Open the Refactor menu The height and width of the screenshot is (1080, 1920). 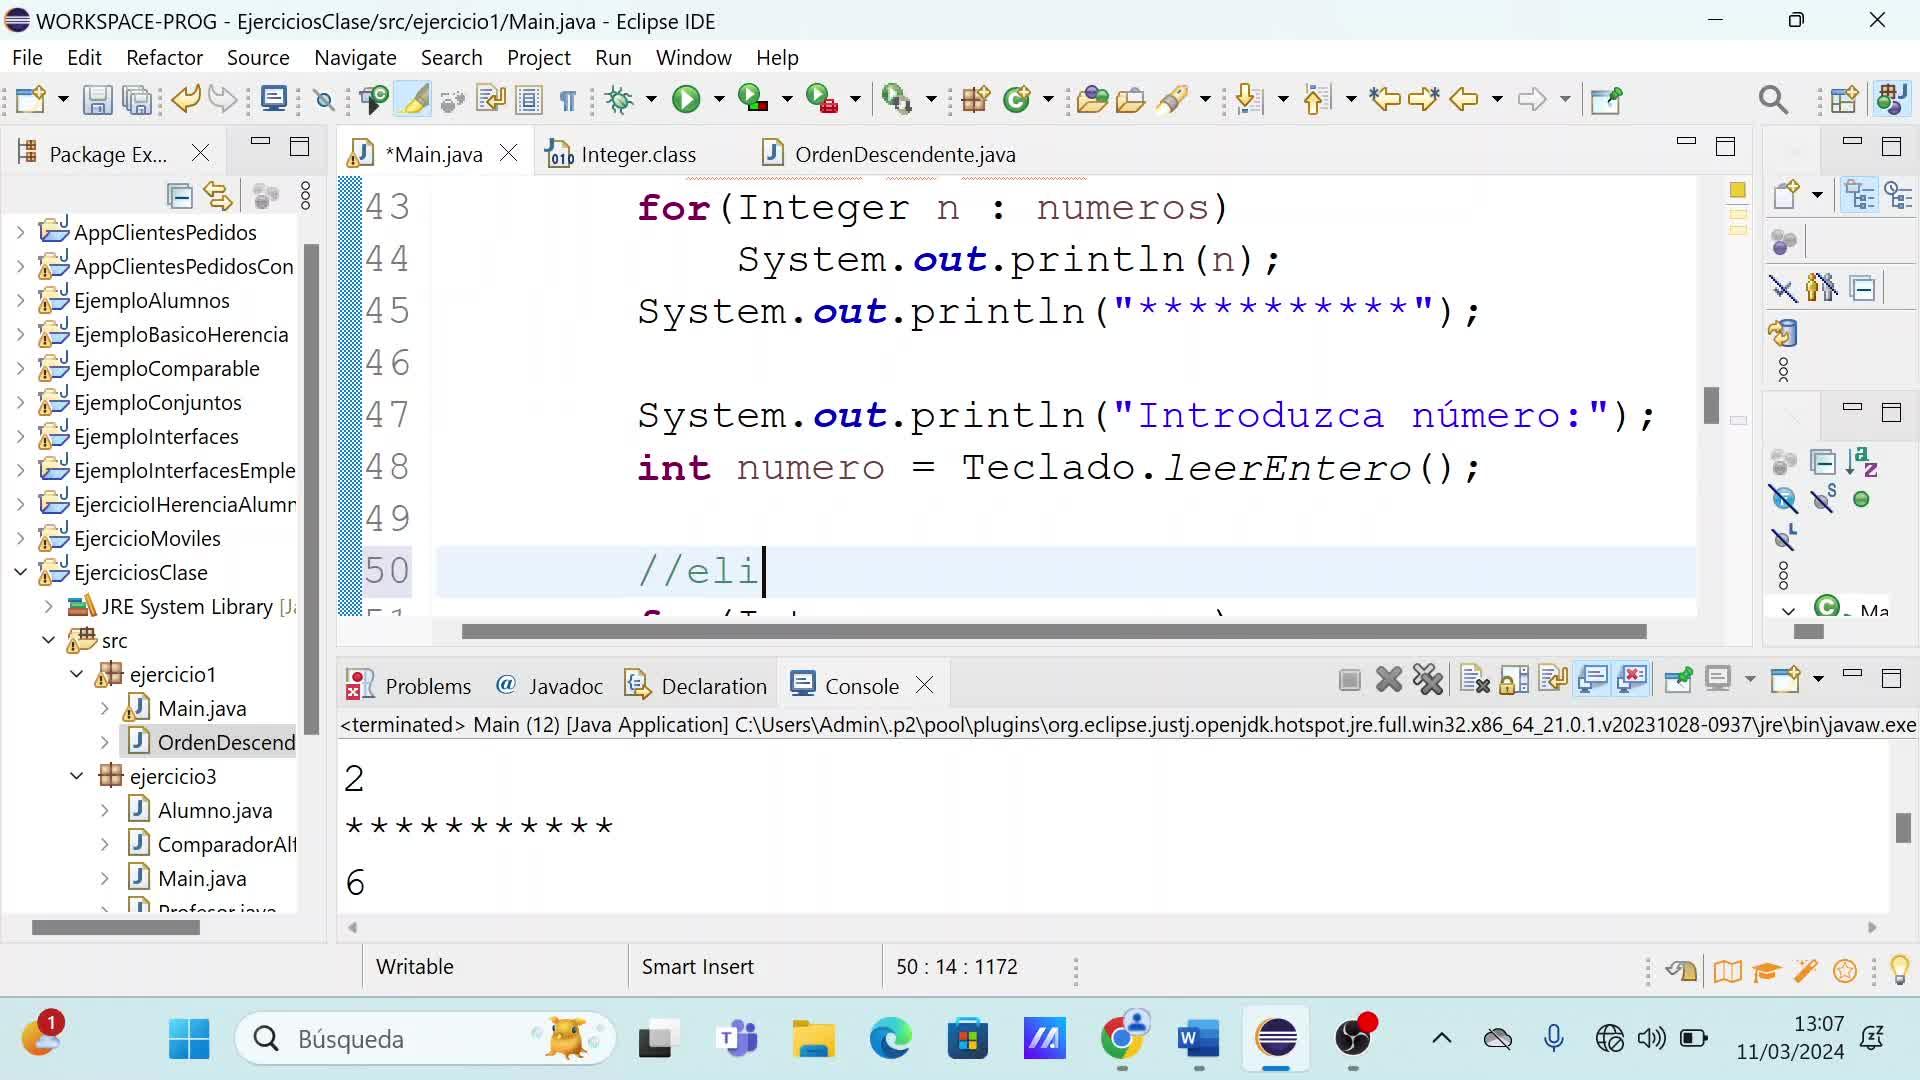point(164,57)
